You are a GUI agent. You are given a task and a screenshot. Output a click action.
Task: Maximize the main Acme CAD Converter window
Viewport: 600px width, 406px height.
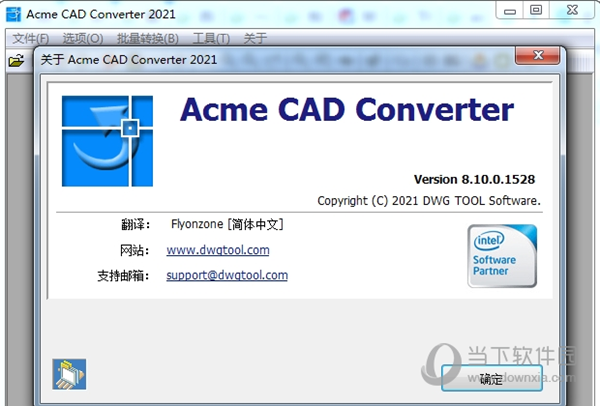(x=536, y=10)
